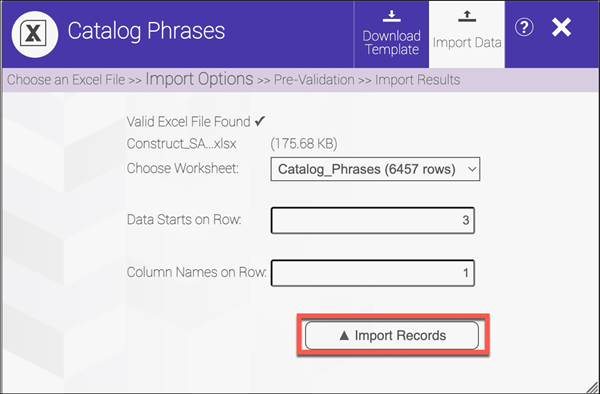Focus the Data Starts on Row field

[x=373, y=220]
